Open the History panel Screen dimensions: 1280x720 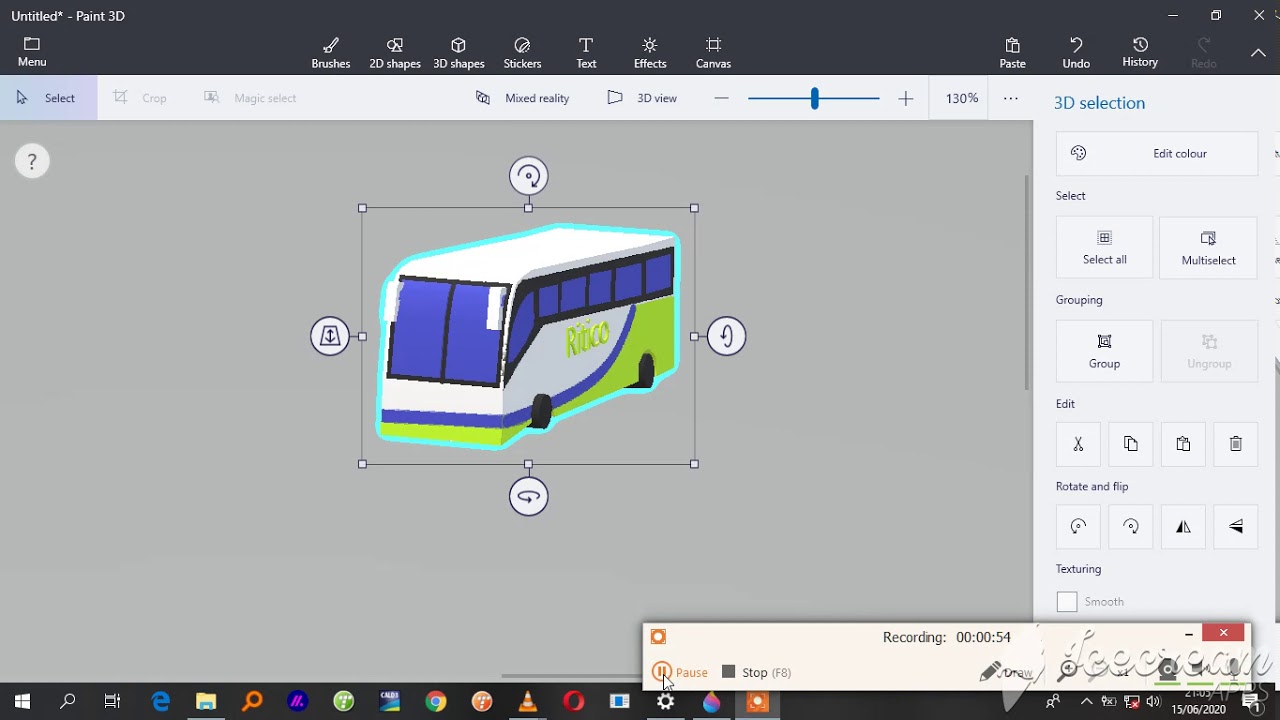point(1140,53)
